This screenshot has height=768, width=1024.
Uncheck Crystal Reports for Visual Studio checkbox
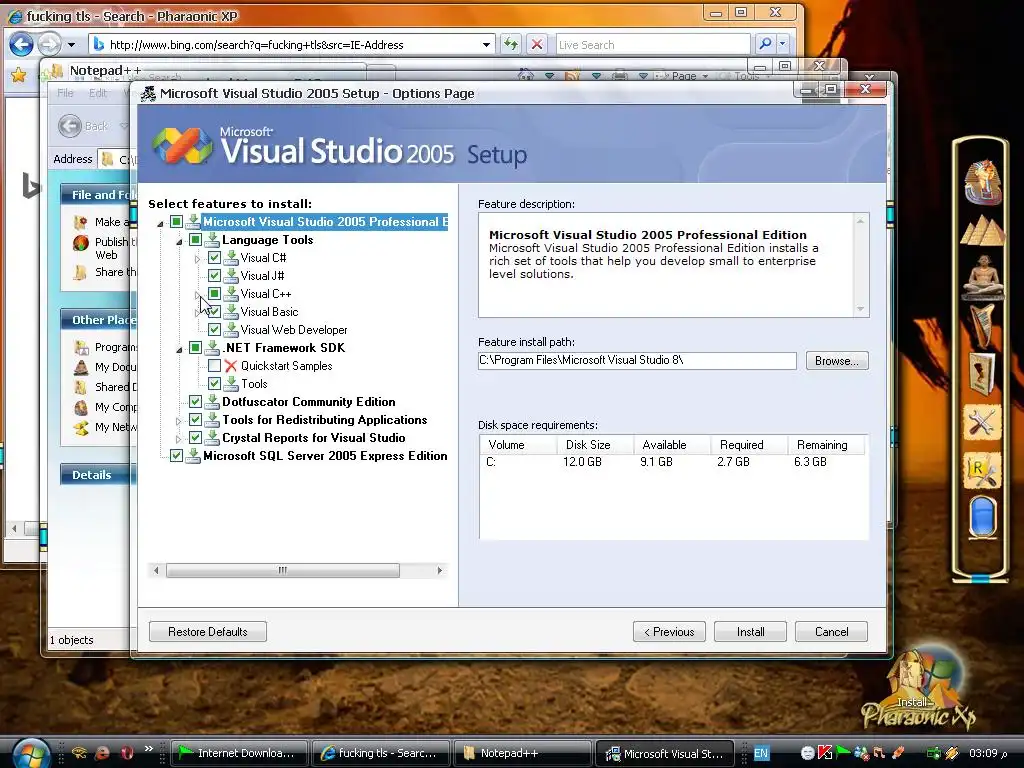(195, 438)
